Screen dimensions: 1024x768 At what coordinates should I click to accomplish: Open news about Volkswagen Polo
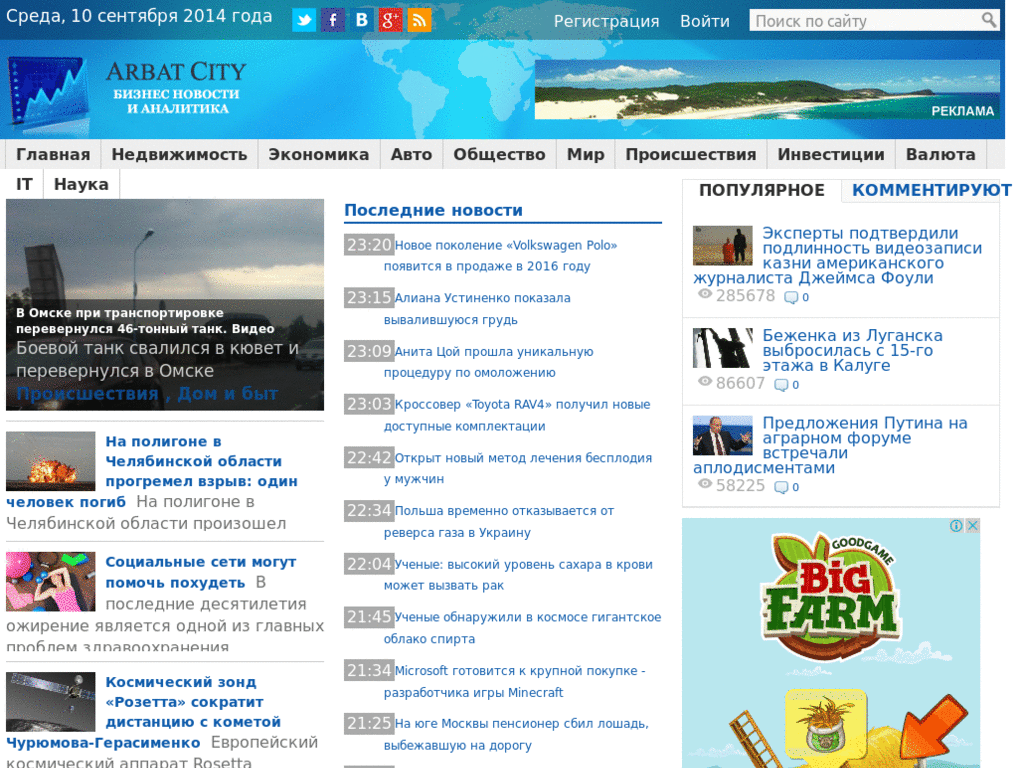500,255
